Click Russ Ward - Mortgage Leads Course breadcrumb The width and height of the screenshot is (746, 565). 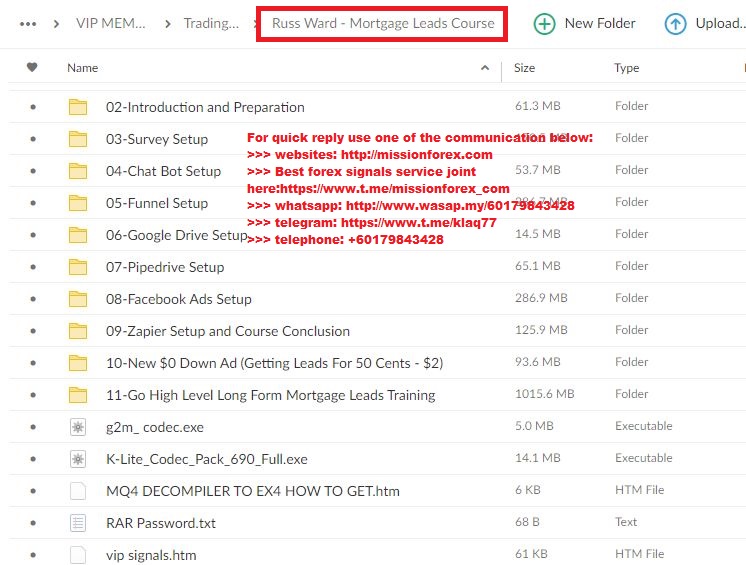[x=383, y=23]
